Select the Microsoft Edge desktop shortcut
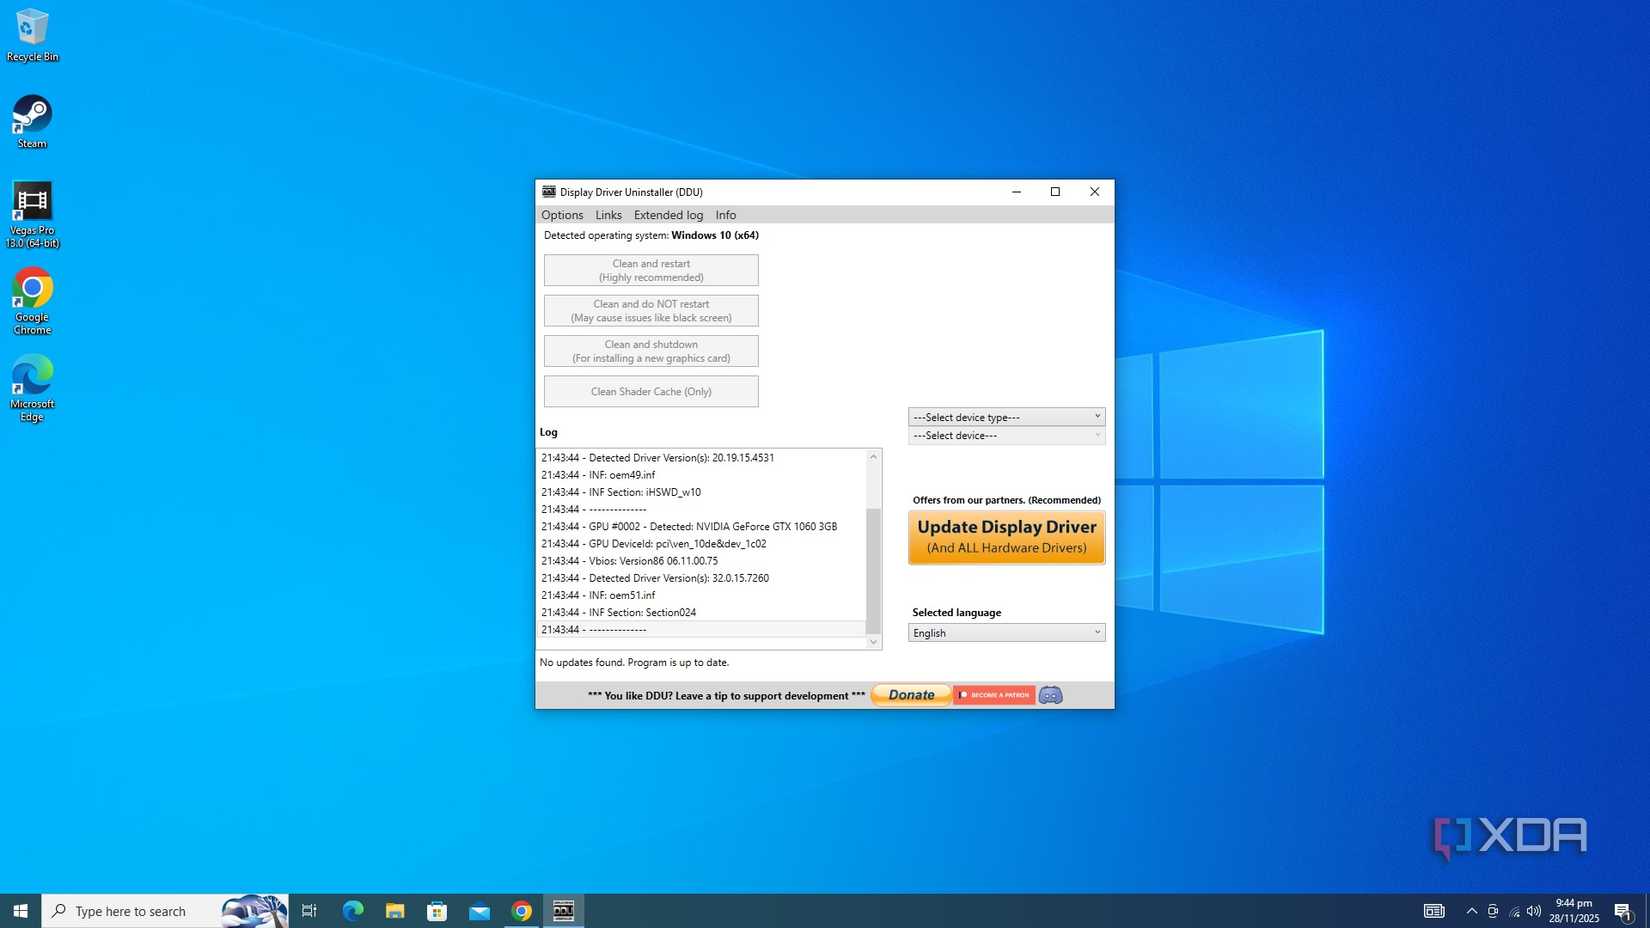Image resolution: width=1650 pixels, height=928 pixels. point(32,388)
